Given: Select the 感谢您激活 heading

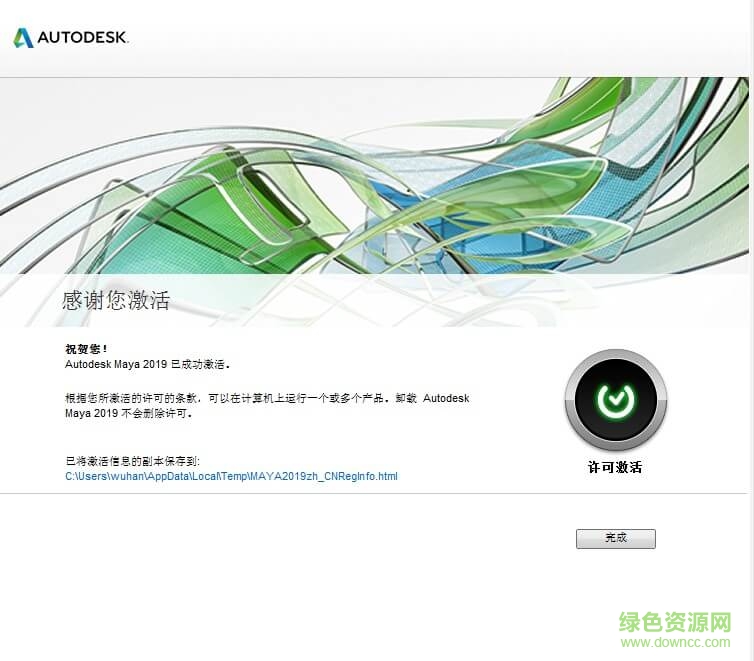Looking at the screenshot, I should [x=116, y=300].
